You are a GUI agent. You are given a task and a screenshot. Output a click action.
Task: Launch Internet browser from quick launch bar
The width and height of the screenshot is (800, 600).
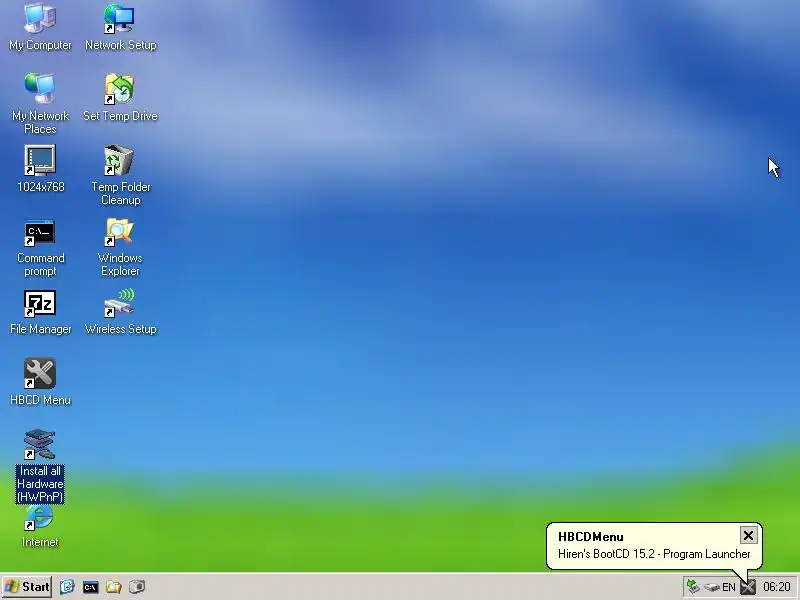pyautogui.click(x=67, y=587)
